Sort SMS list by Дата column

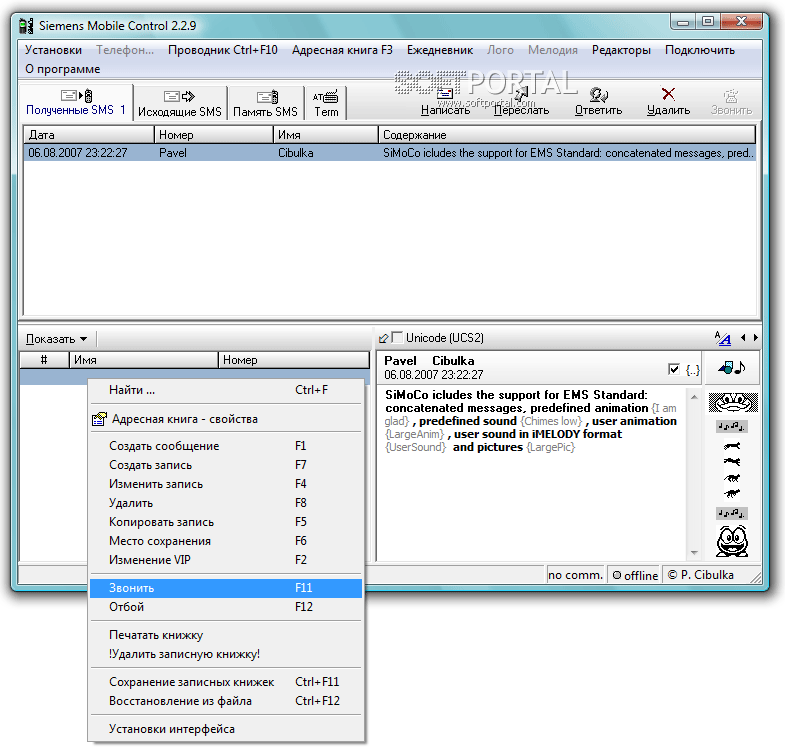click(89, 135)
